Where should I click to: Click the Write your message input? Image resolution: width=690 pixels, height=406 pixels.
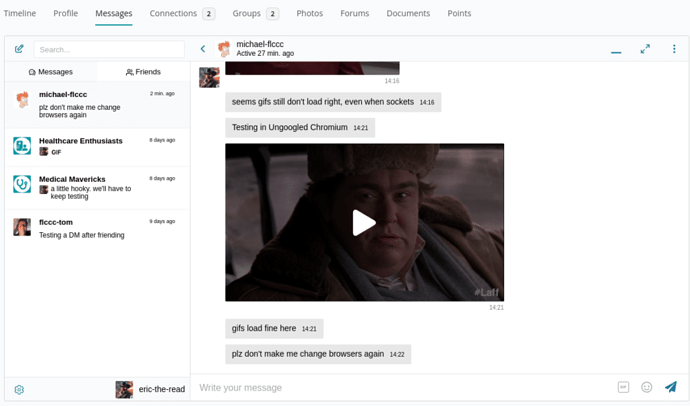click(x=400, y=388)
